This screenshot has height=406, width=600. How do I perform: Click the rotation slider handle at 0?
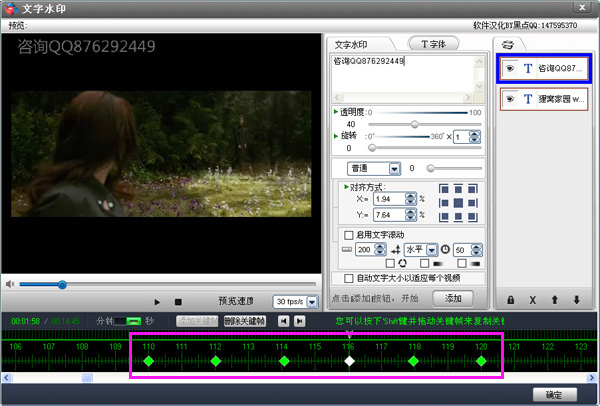coord(372,148)
